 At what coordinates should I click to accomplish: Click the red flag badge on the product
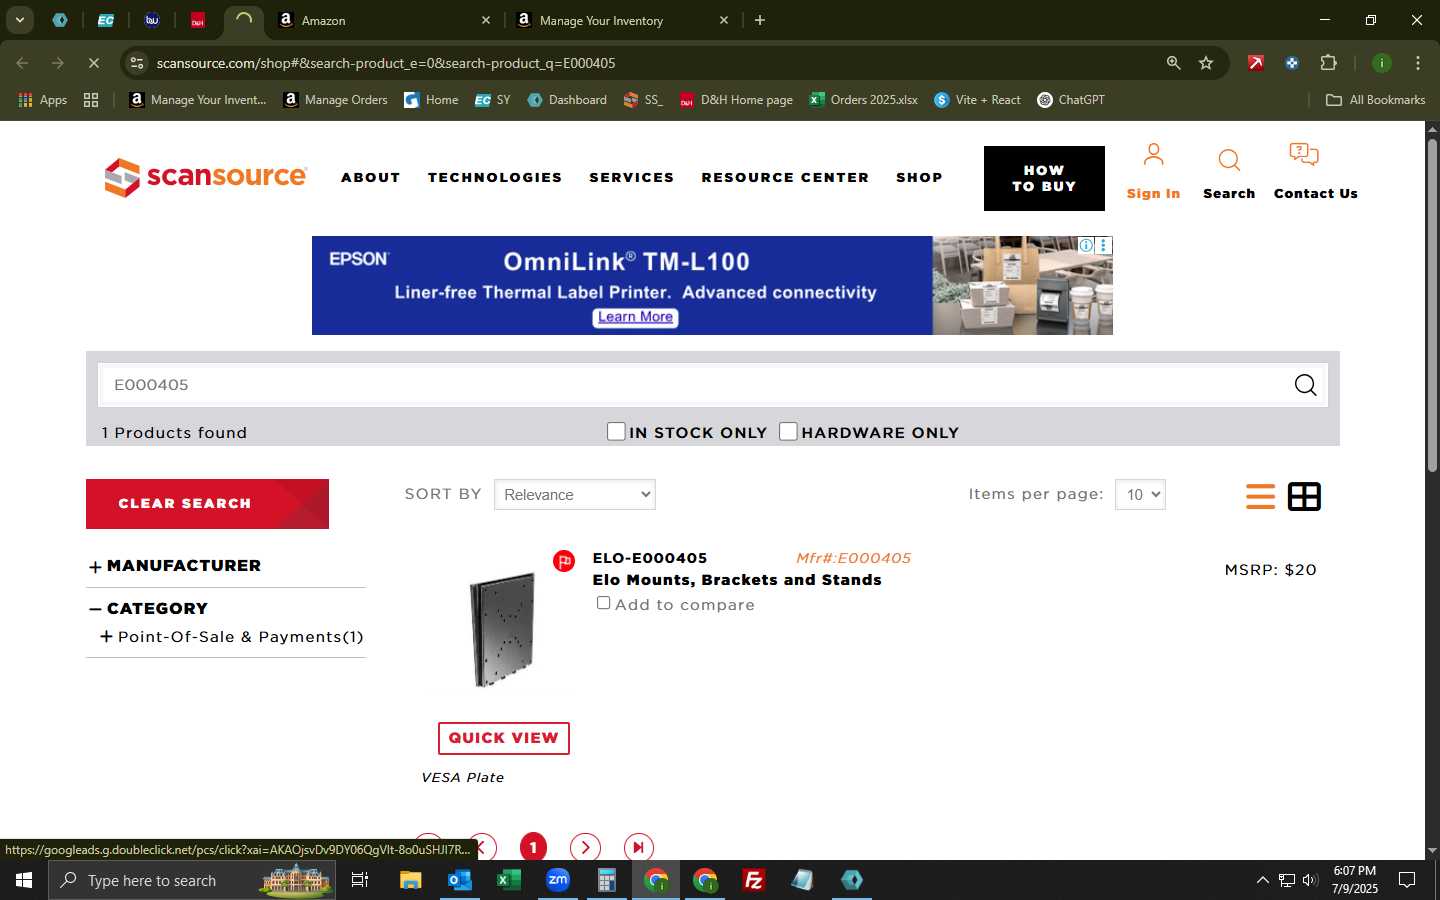coord(564,561)
